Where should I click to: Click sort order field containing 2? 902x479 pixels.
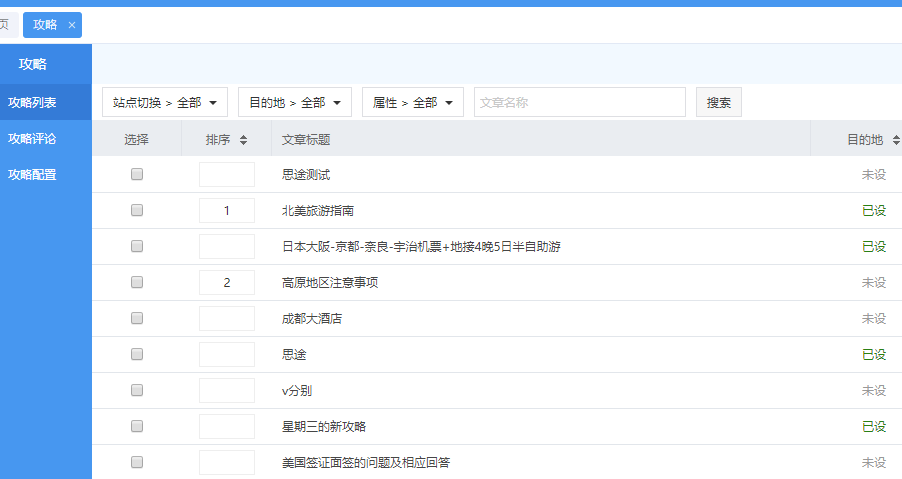click(x=227, y=283)
